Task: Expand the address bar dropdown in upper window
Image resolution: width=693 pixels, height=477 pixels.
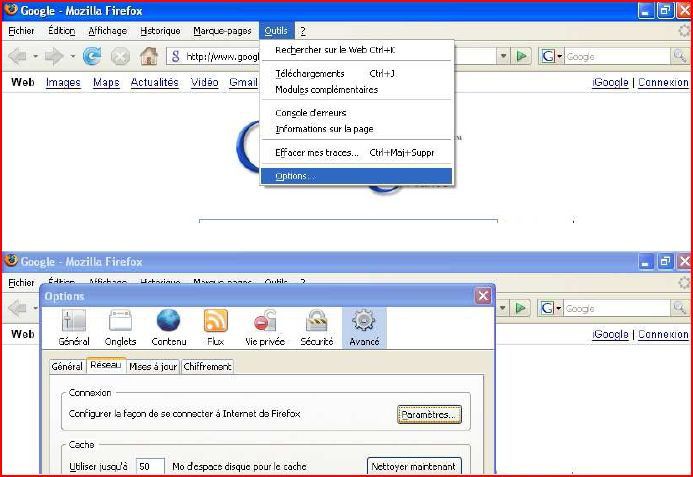Action: [503, 56]
